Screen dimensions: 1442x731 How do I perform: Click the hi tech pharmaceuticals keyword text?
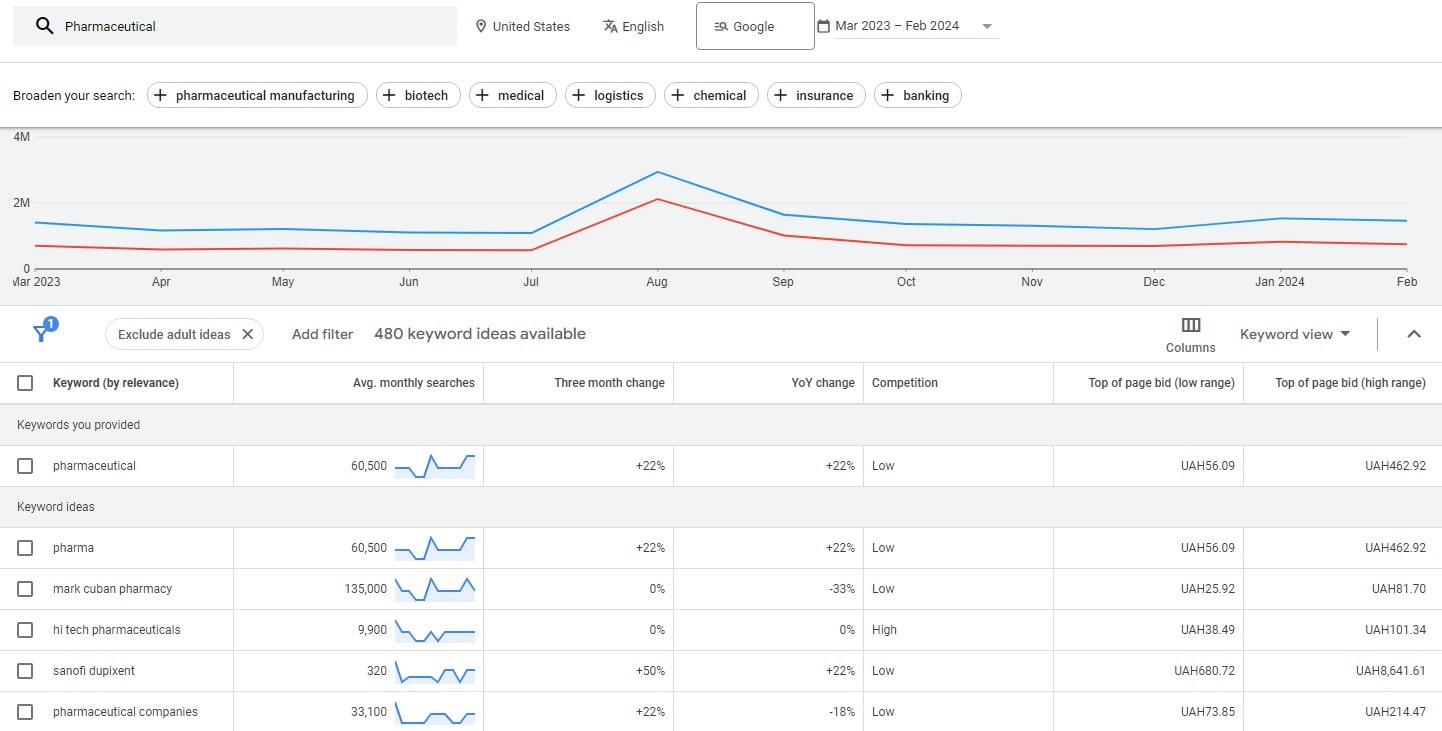pyautogui.click(x=117, y=630)
